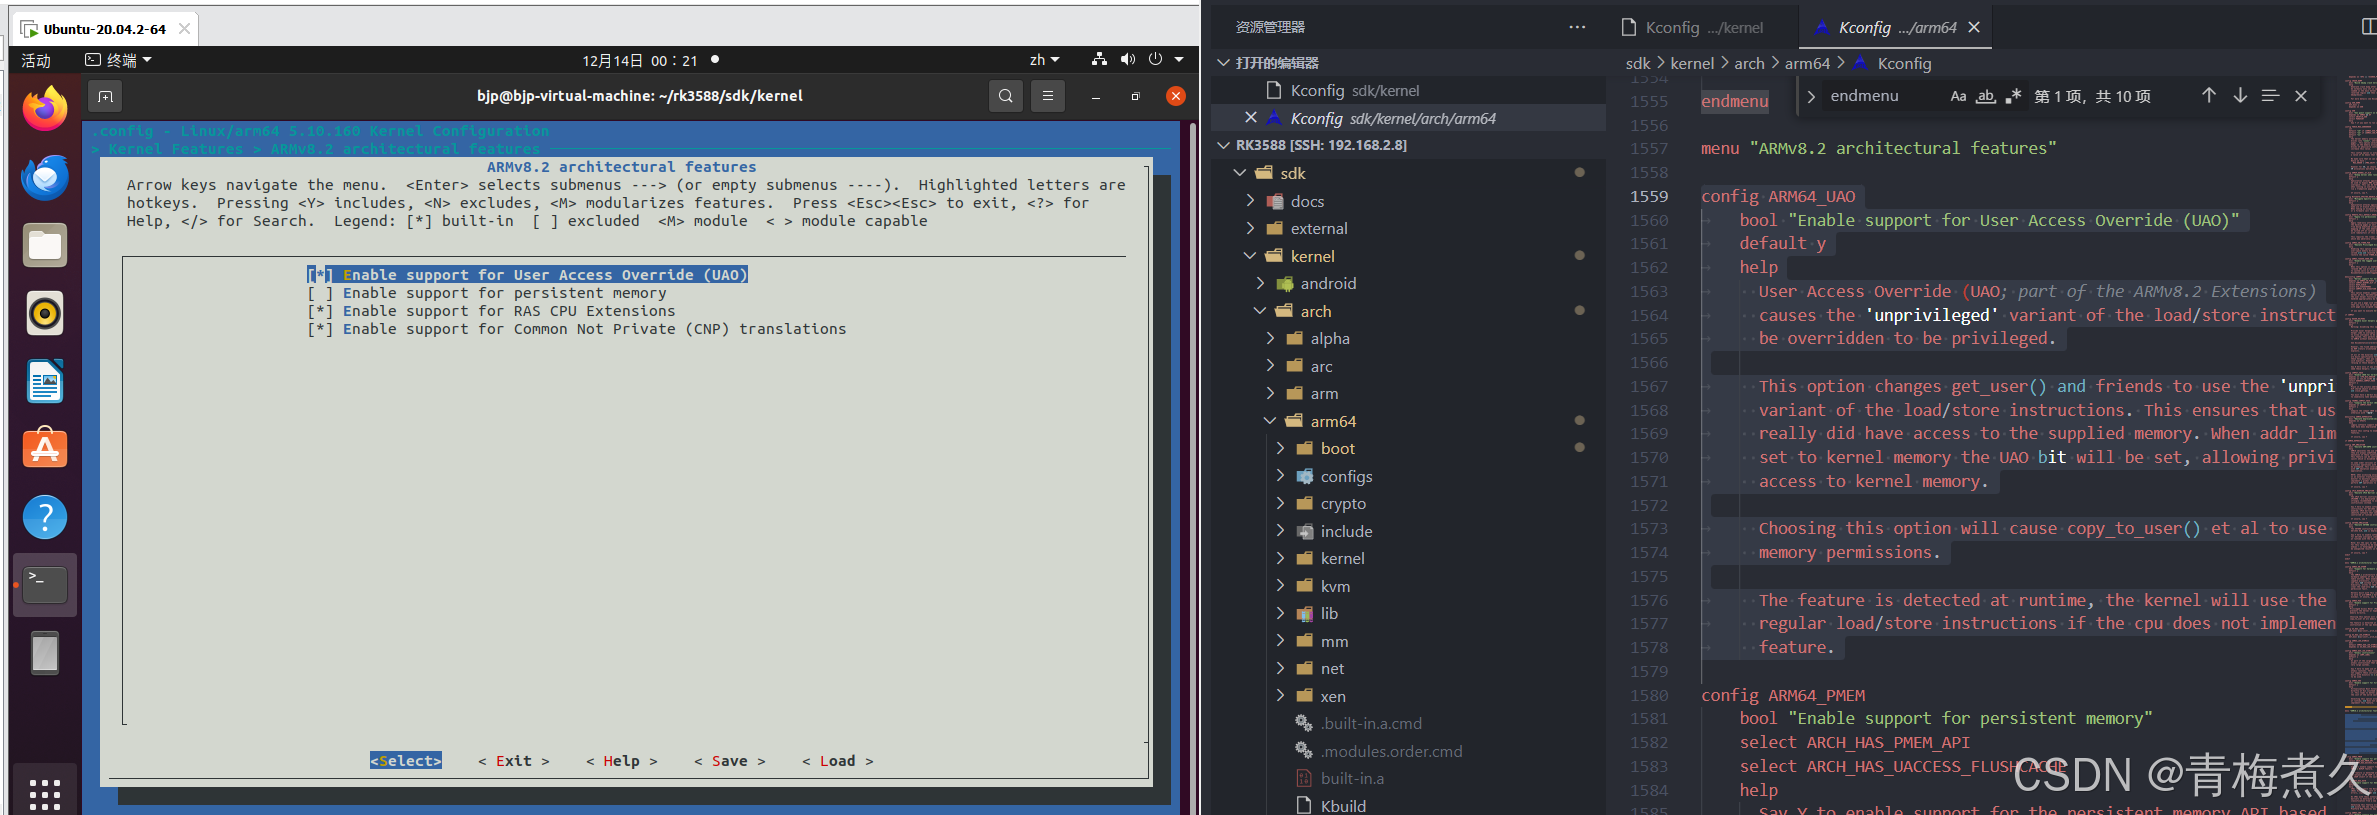The image size is (2377, 815).
Task: Go to next match in find widget
Action: (x=2240, y=96)
